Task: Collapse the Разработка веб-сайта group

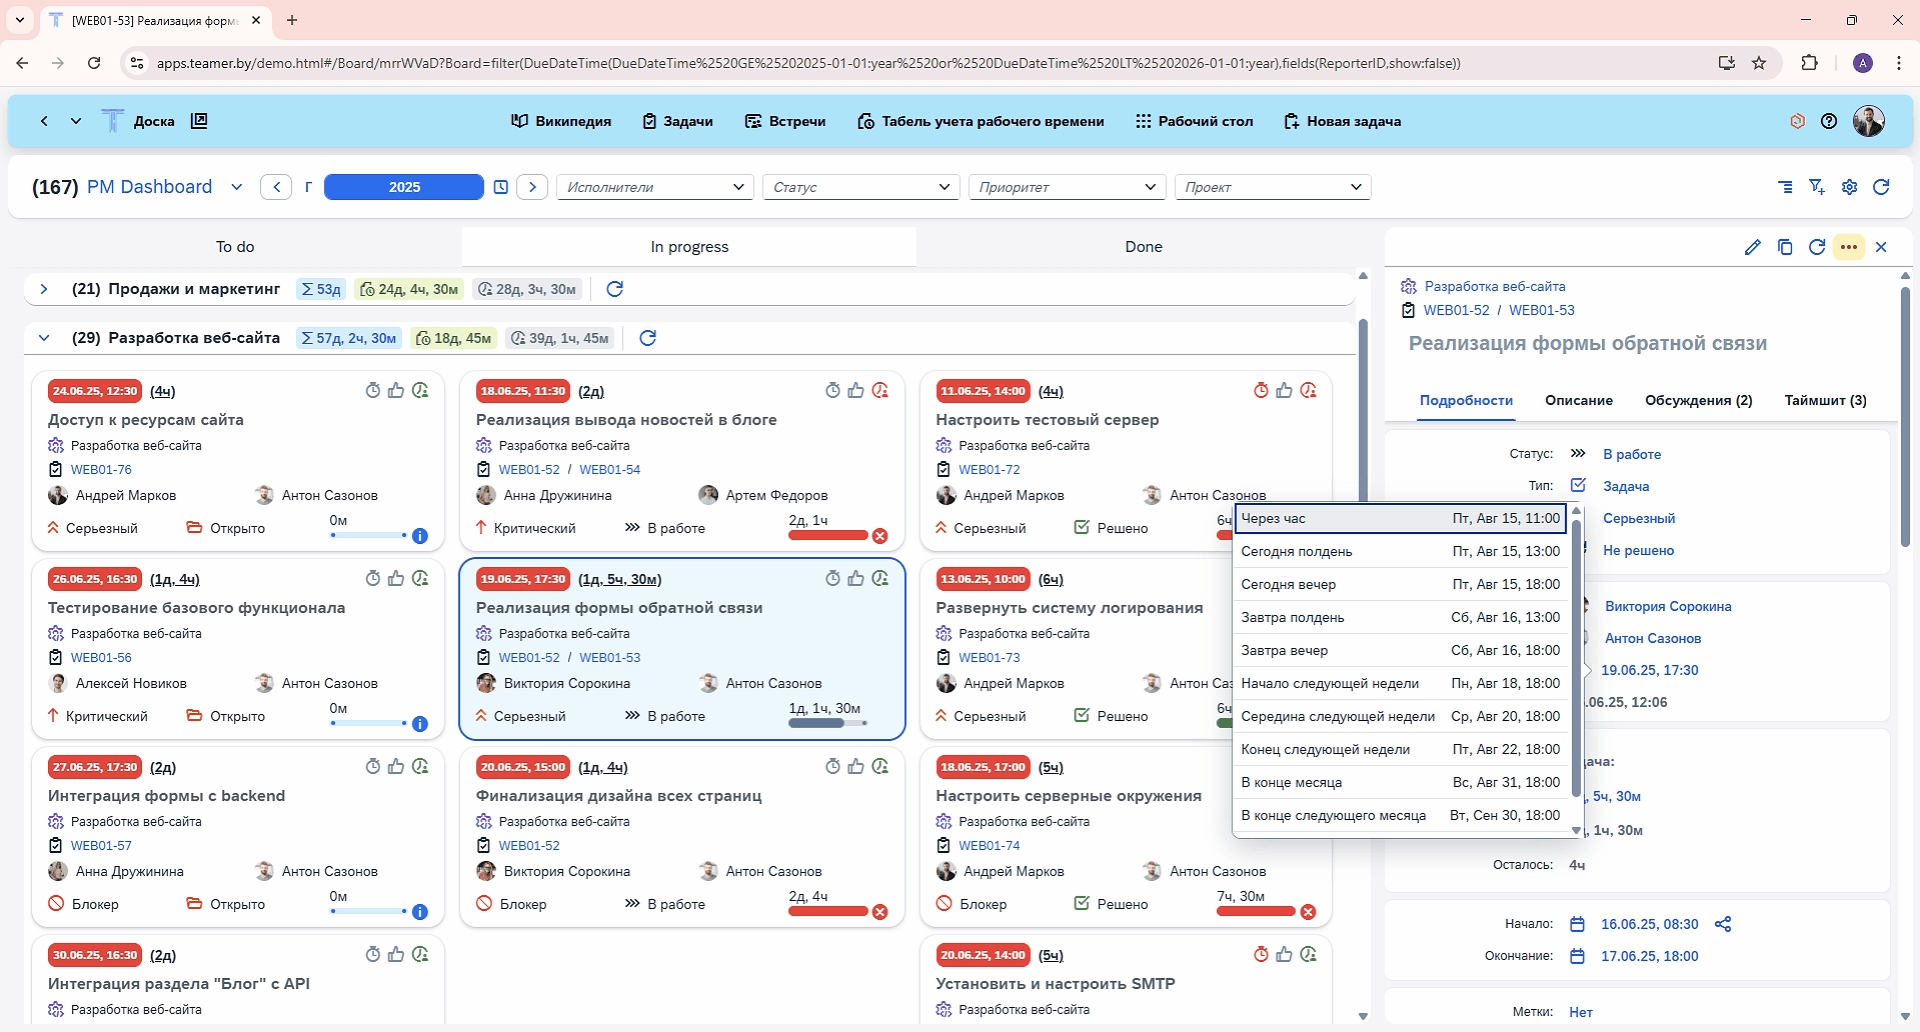Action: [44, 338]
